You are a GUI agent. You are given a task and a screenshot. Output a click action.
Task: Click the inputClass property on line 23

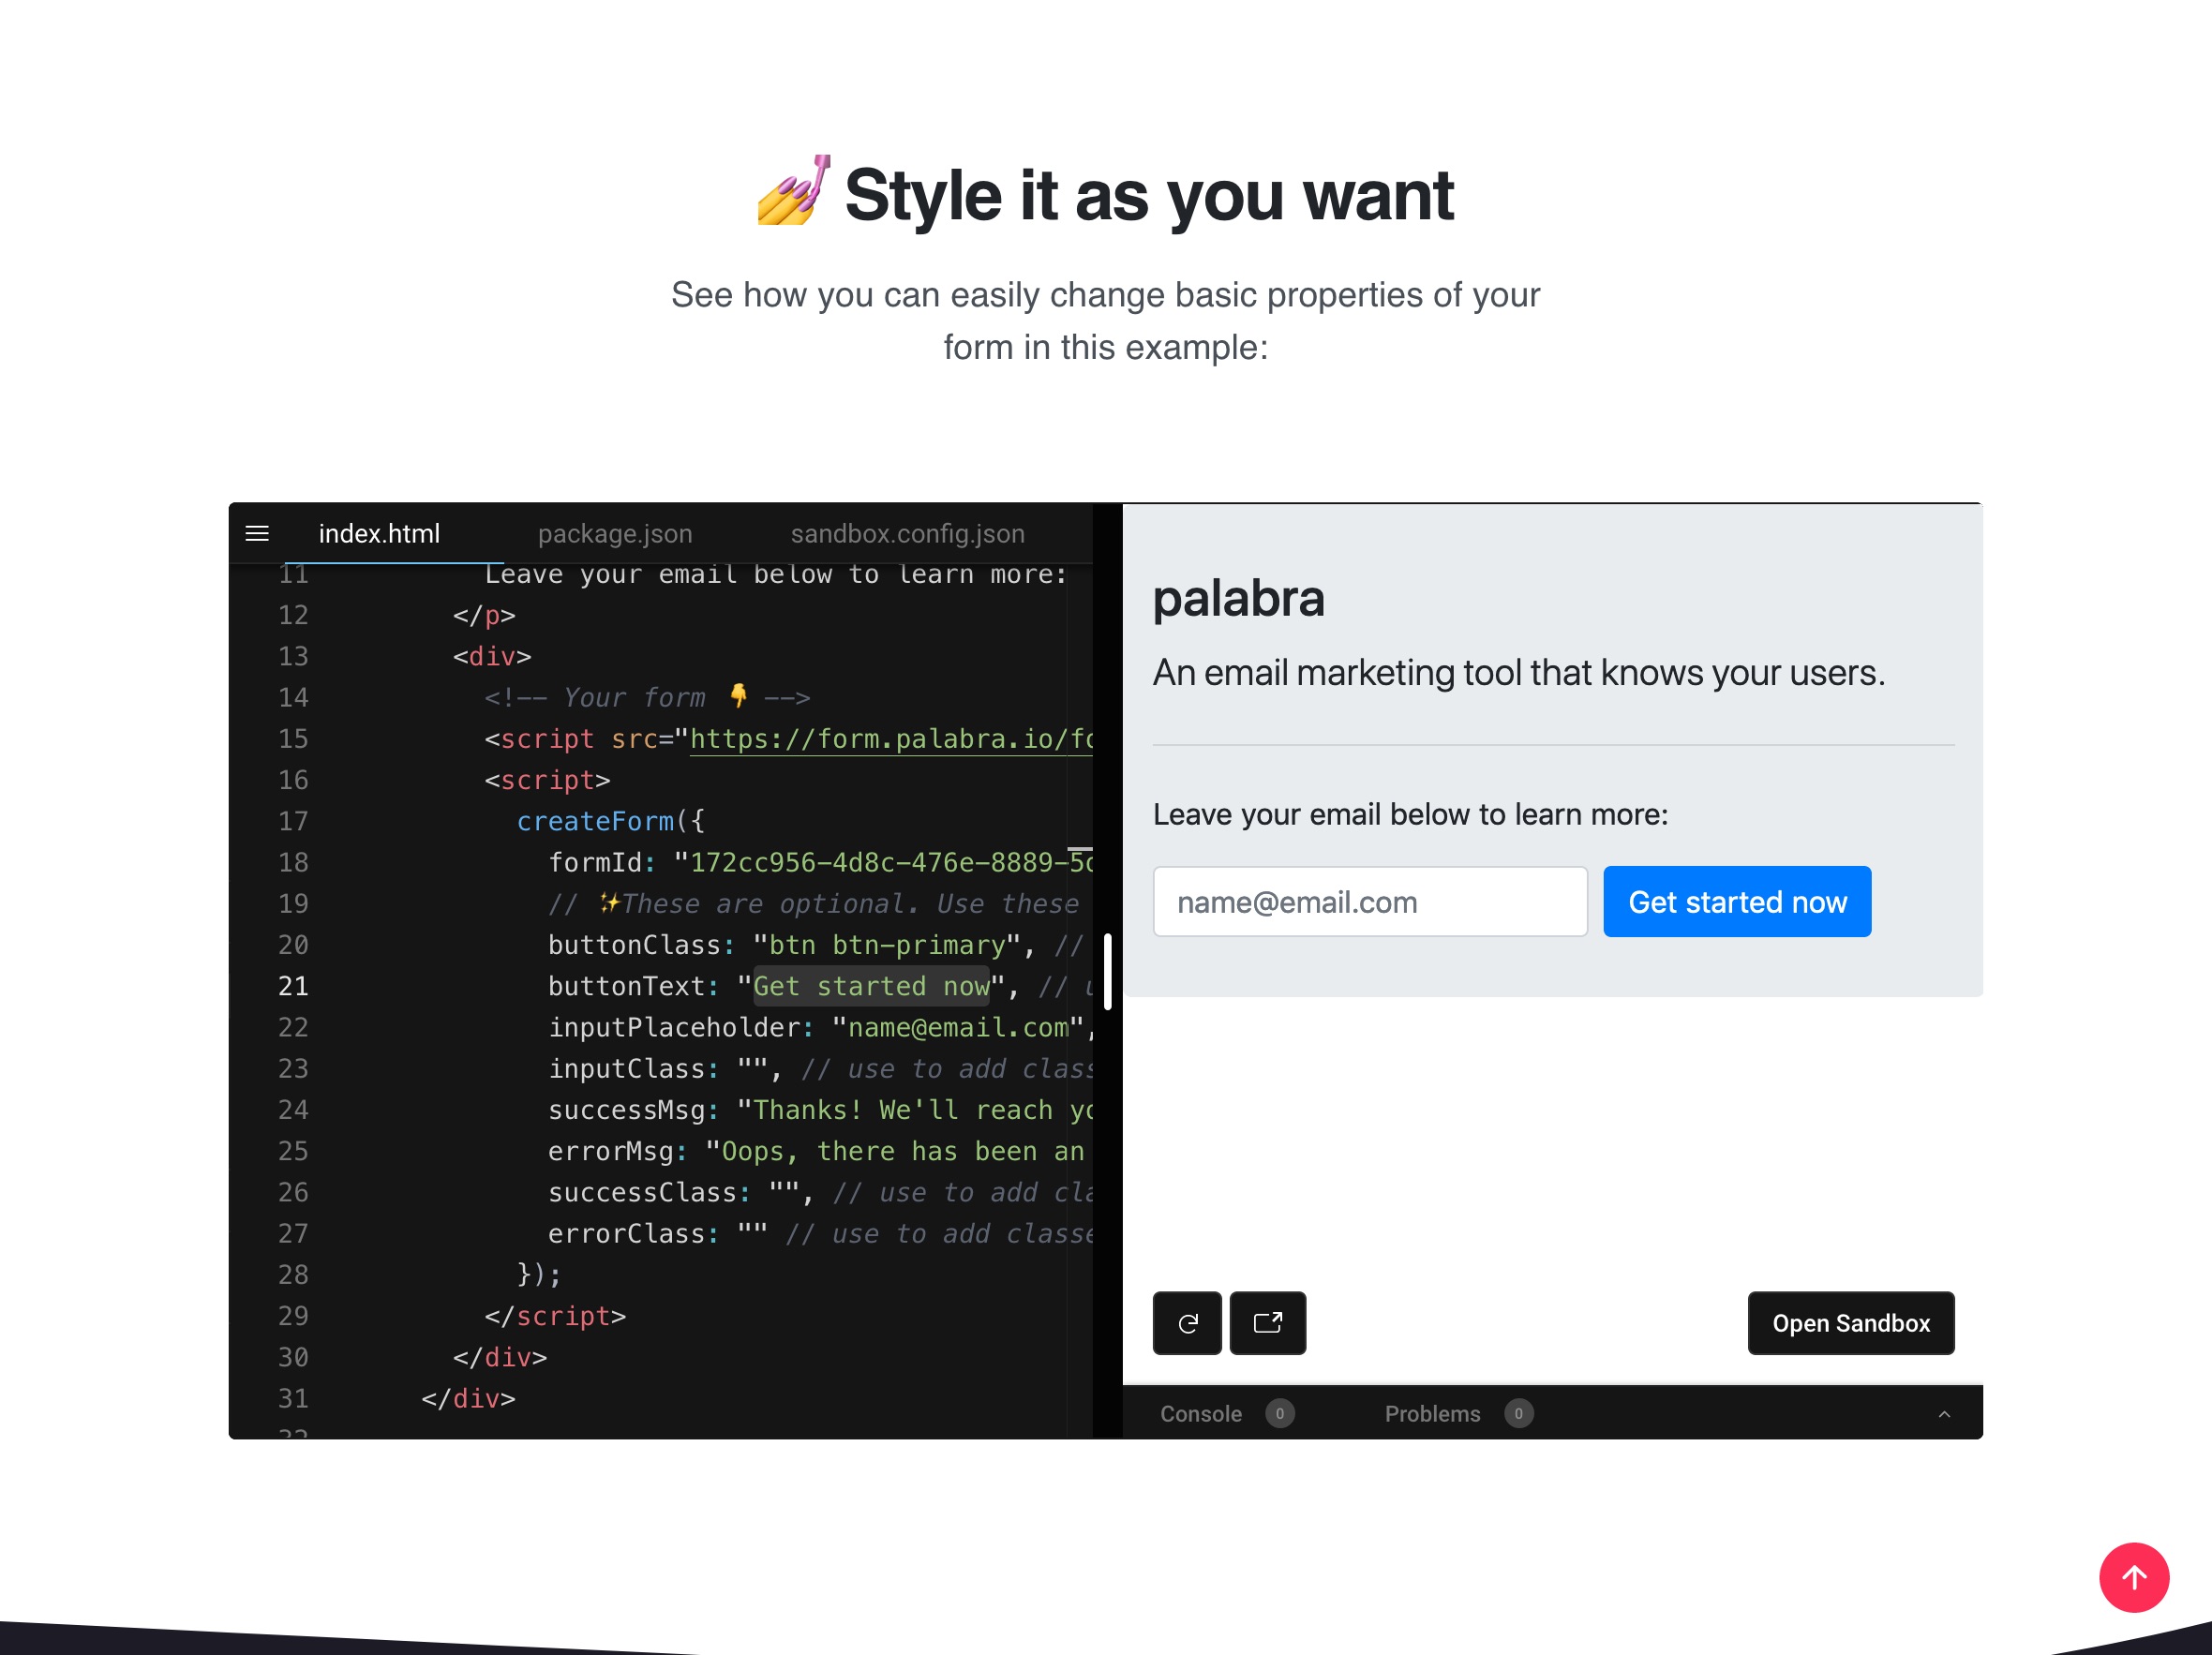click(626, 1070)
